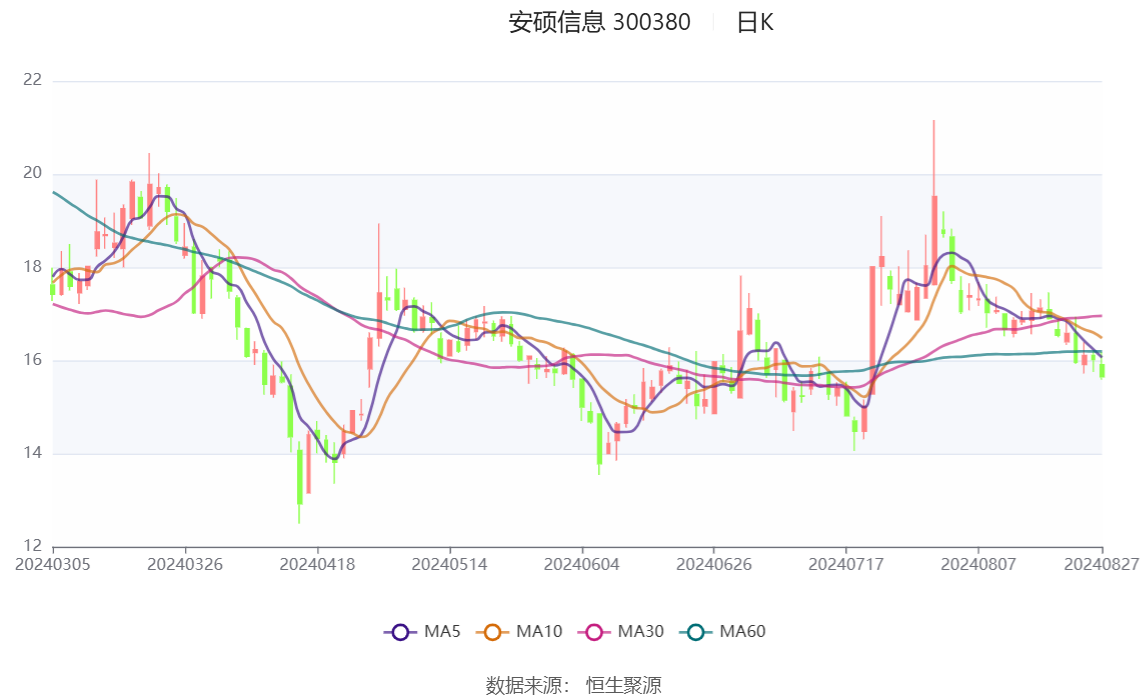The width and height of the screenshot is (1147, 699).
Task: Click the 20240305 date axis label
Action: tap(53, 564)
